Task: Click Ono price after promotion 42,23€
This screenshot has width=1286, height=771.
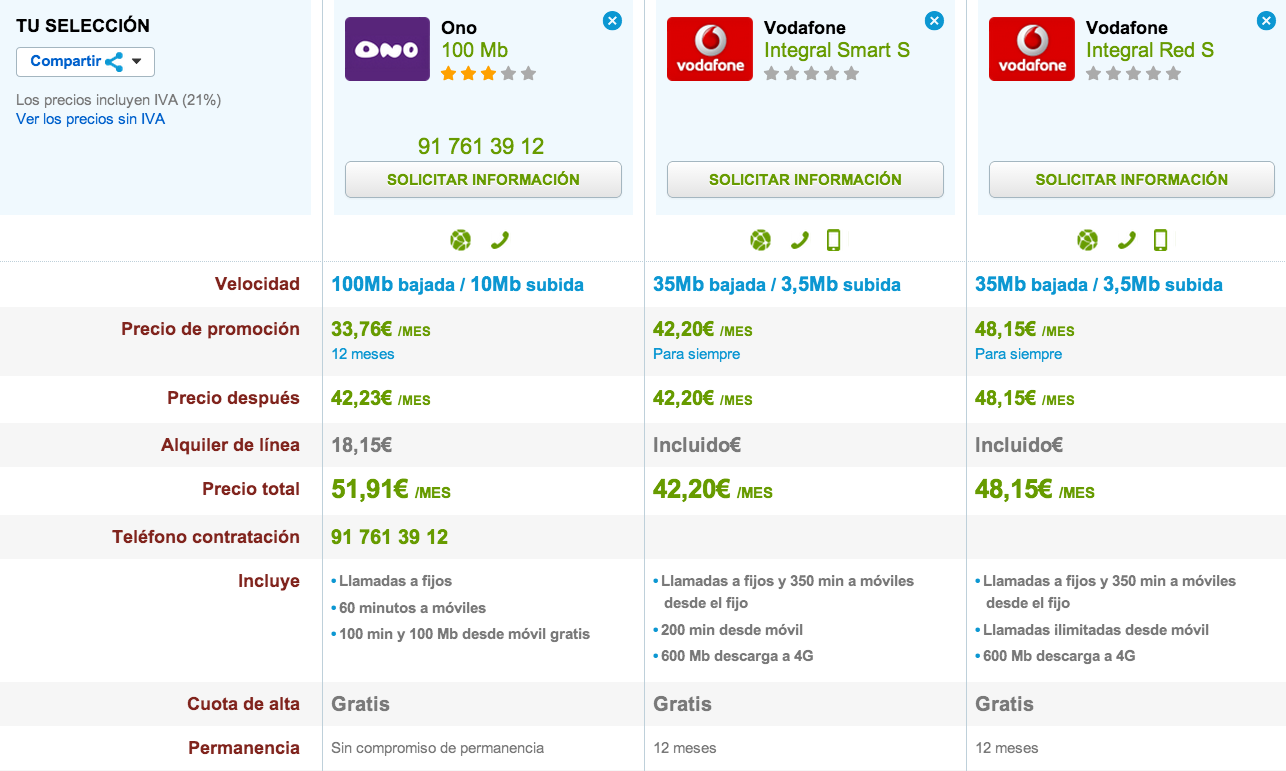Action: [380, 398]
